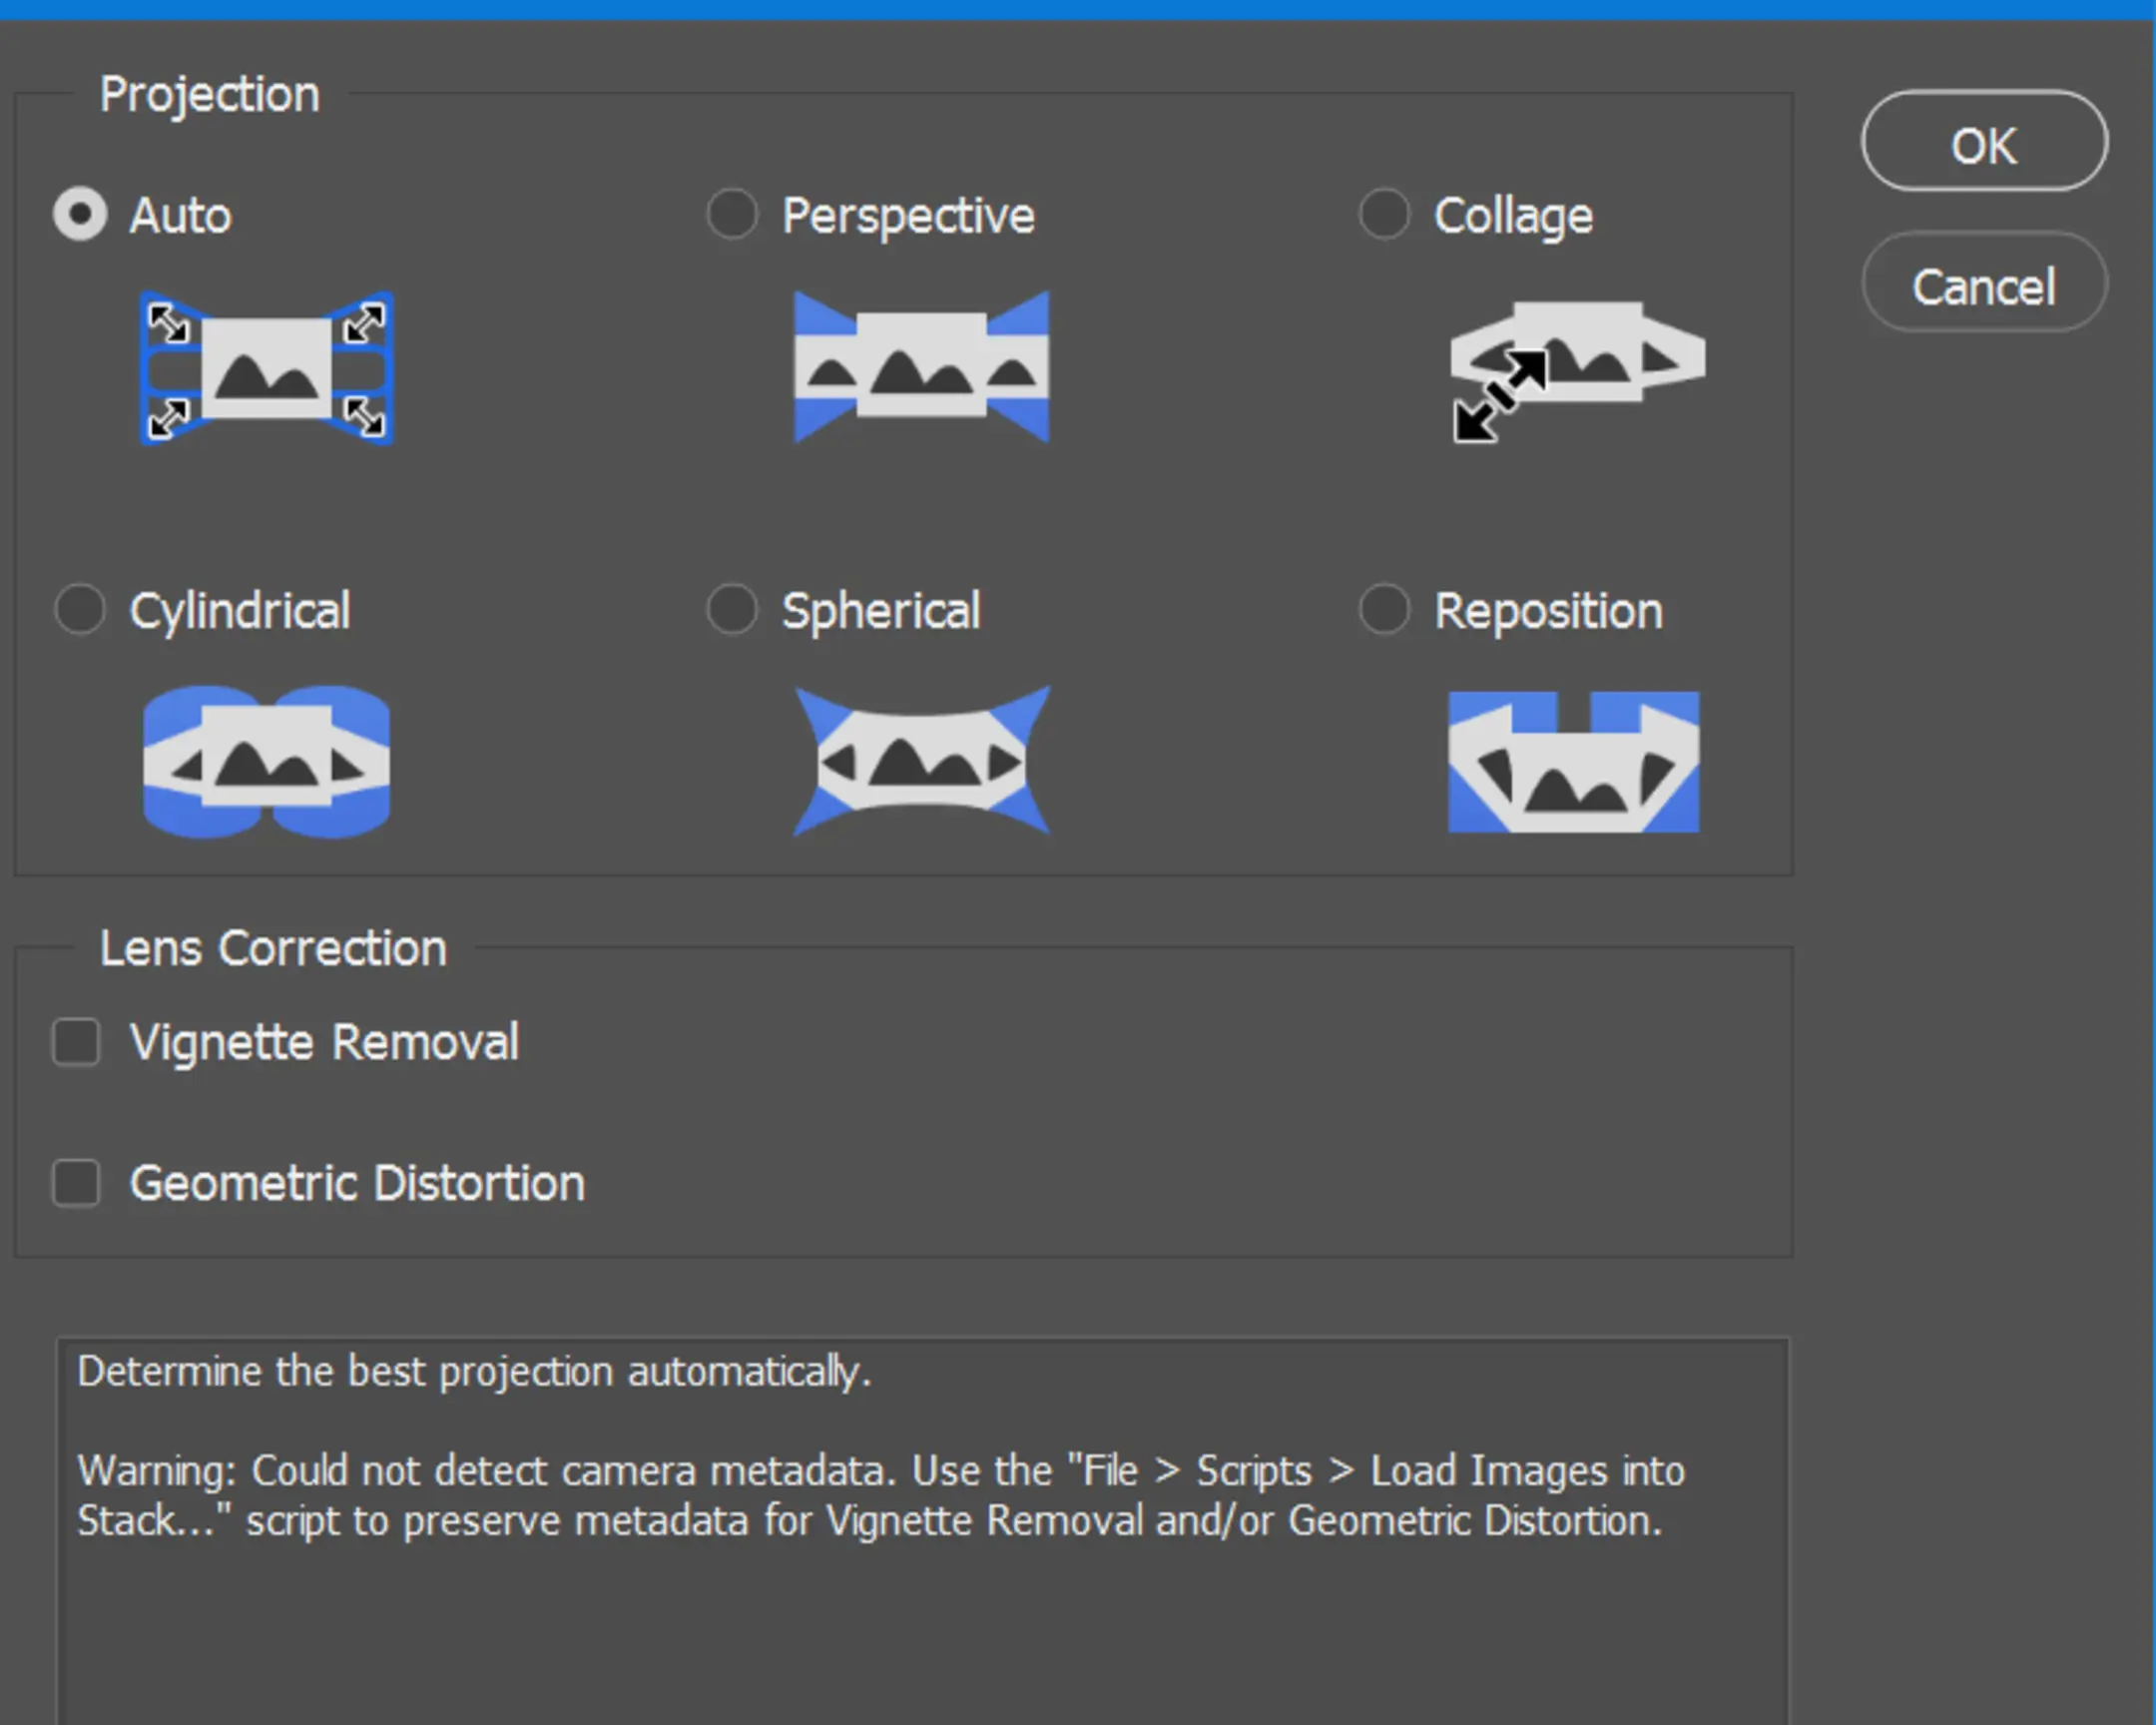Select the Perspective projection option
This screenshot has width=2156, height=1725.
click(x=731, y=214)
